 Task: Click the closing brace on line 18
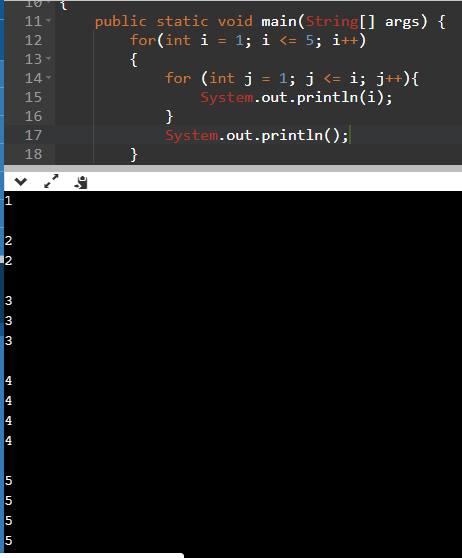pos(134,154)
